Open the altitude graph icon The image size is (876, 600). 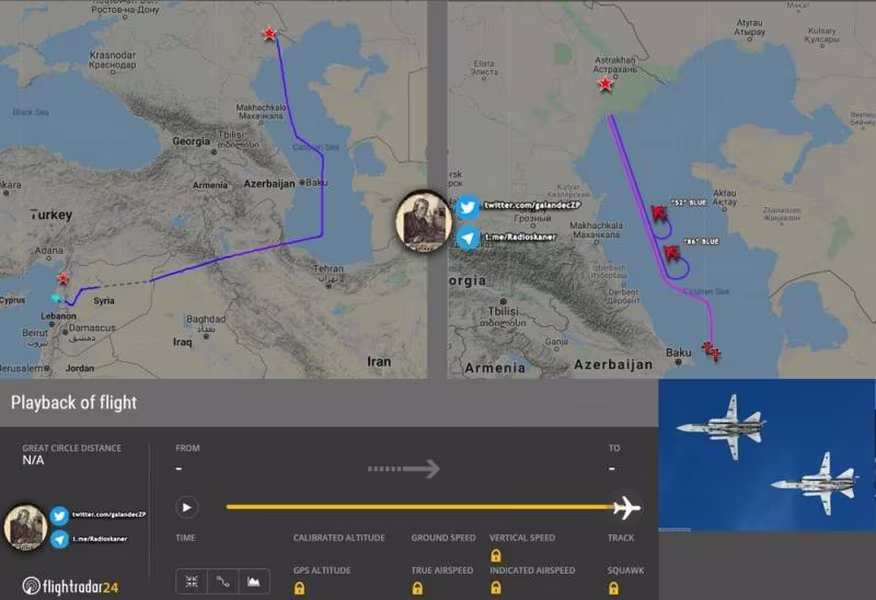pos(254,582)
